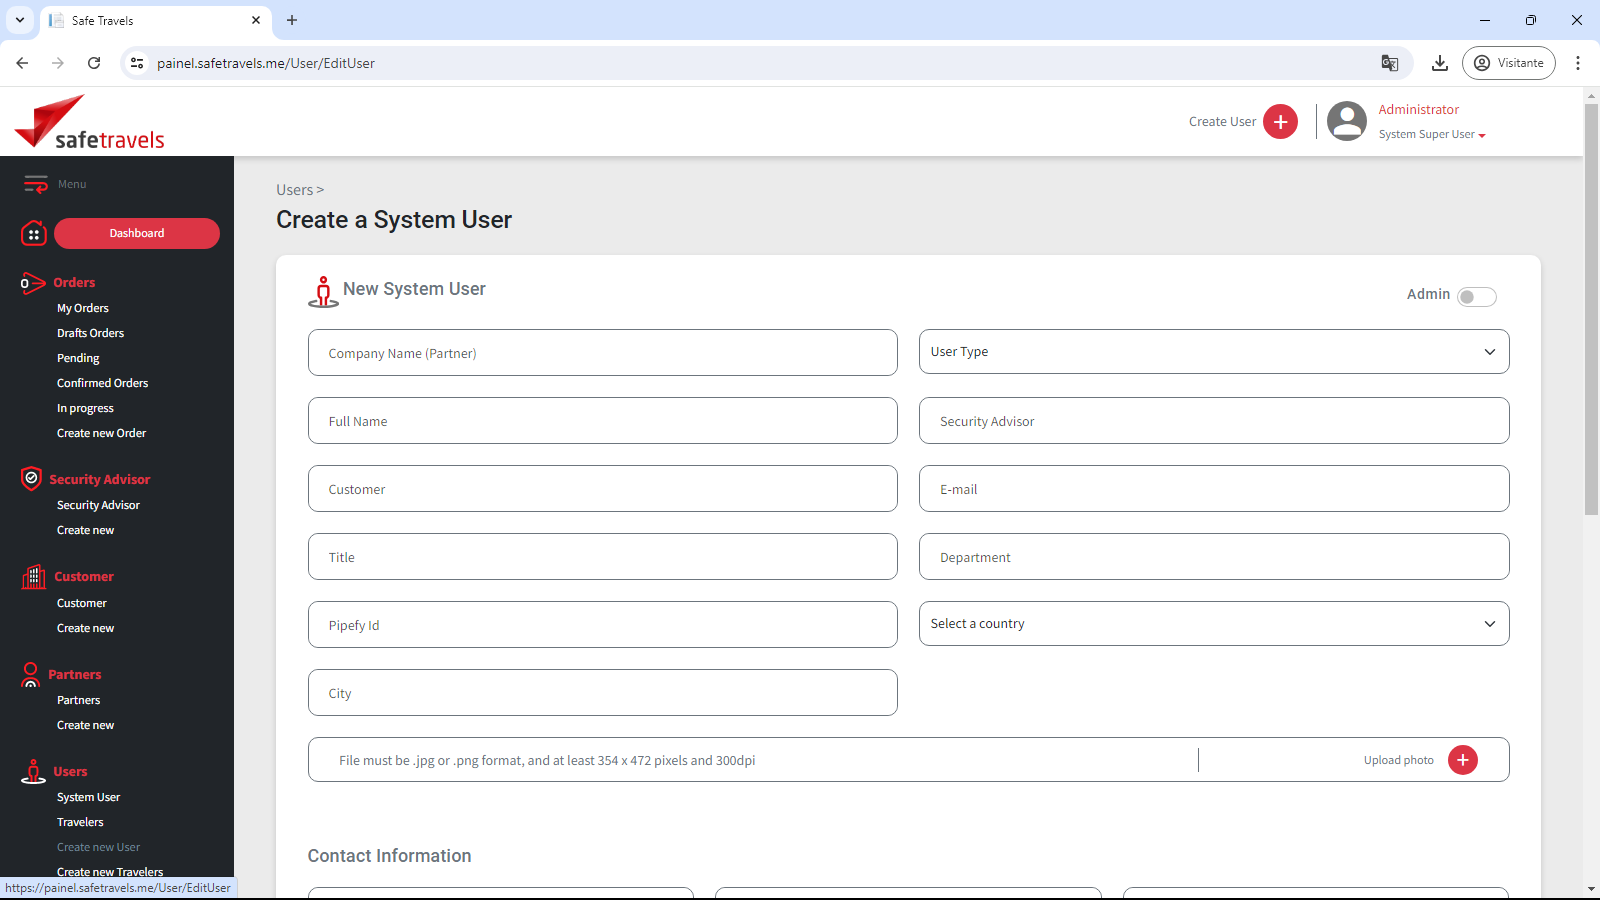Go to Travelers under Users menu
Screen dimensions: 1600x900
pyautogui.click(x=80, y=822)
